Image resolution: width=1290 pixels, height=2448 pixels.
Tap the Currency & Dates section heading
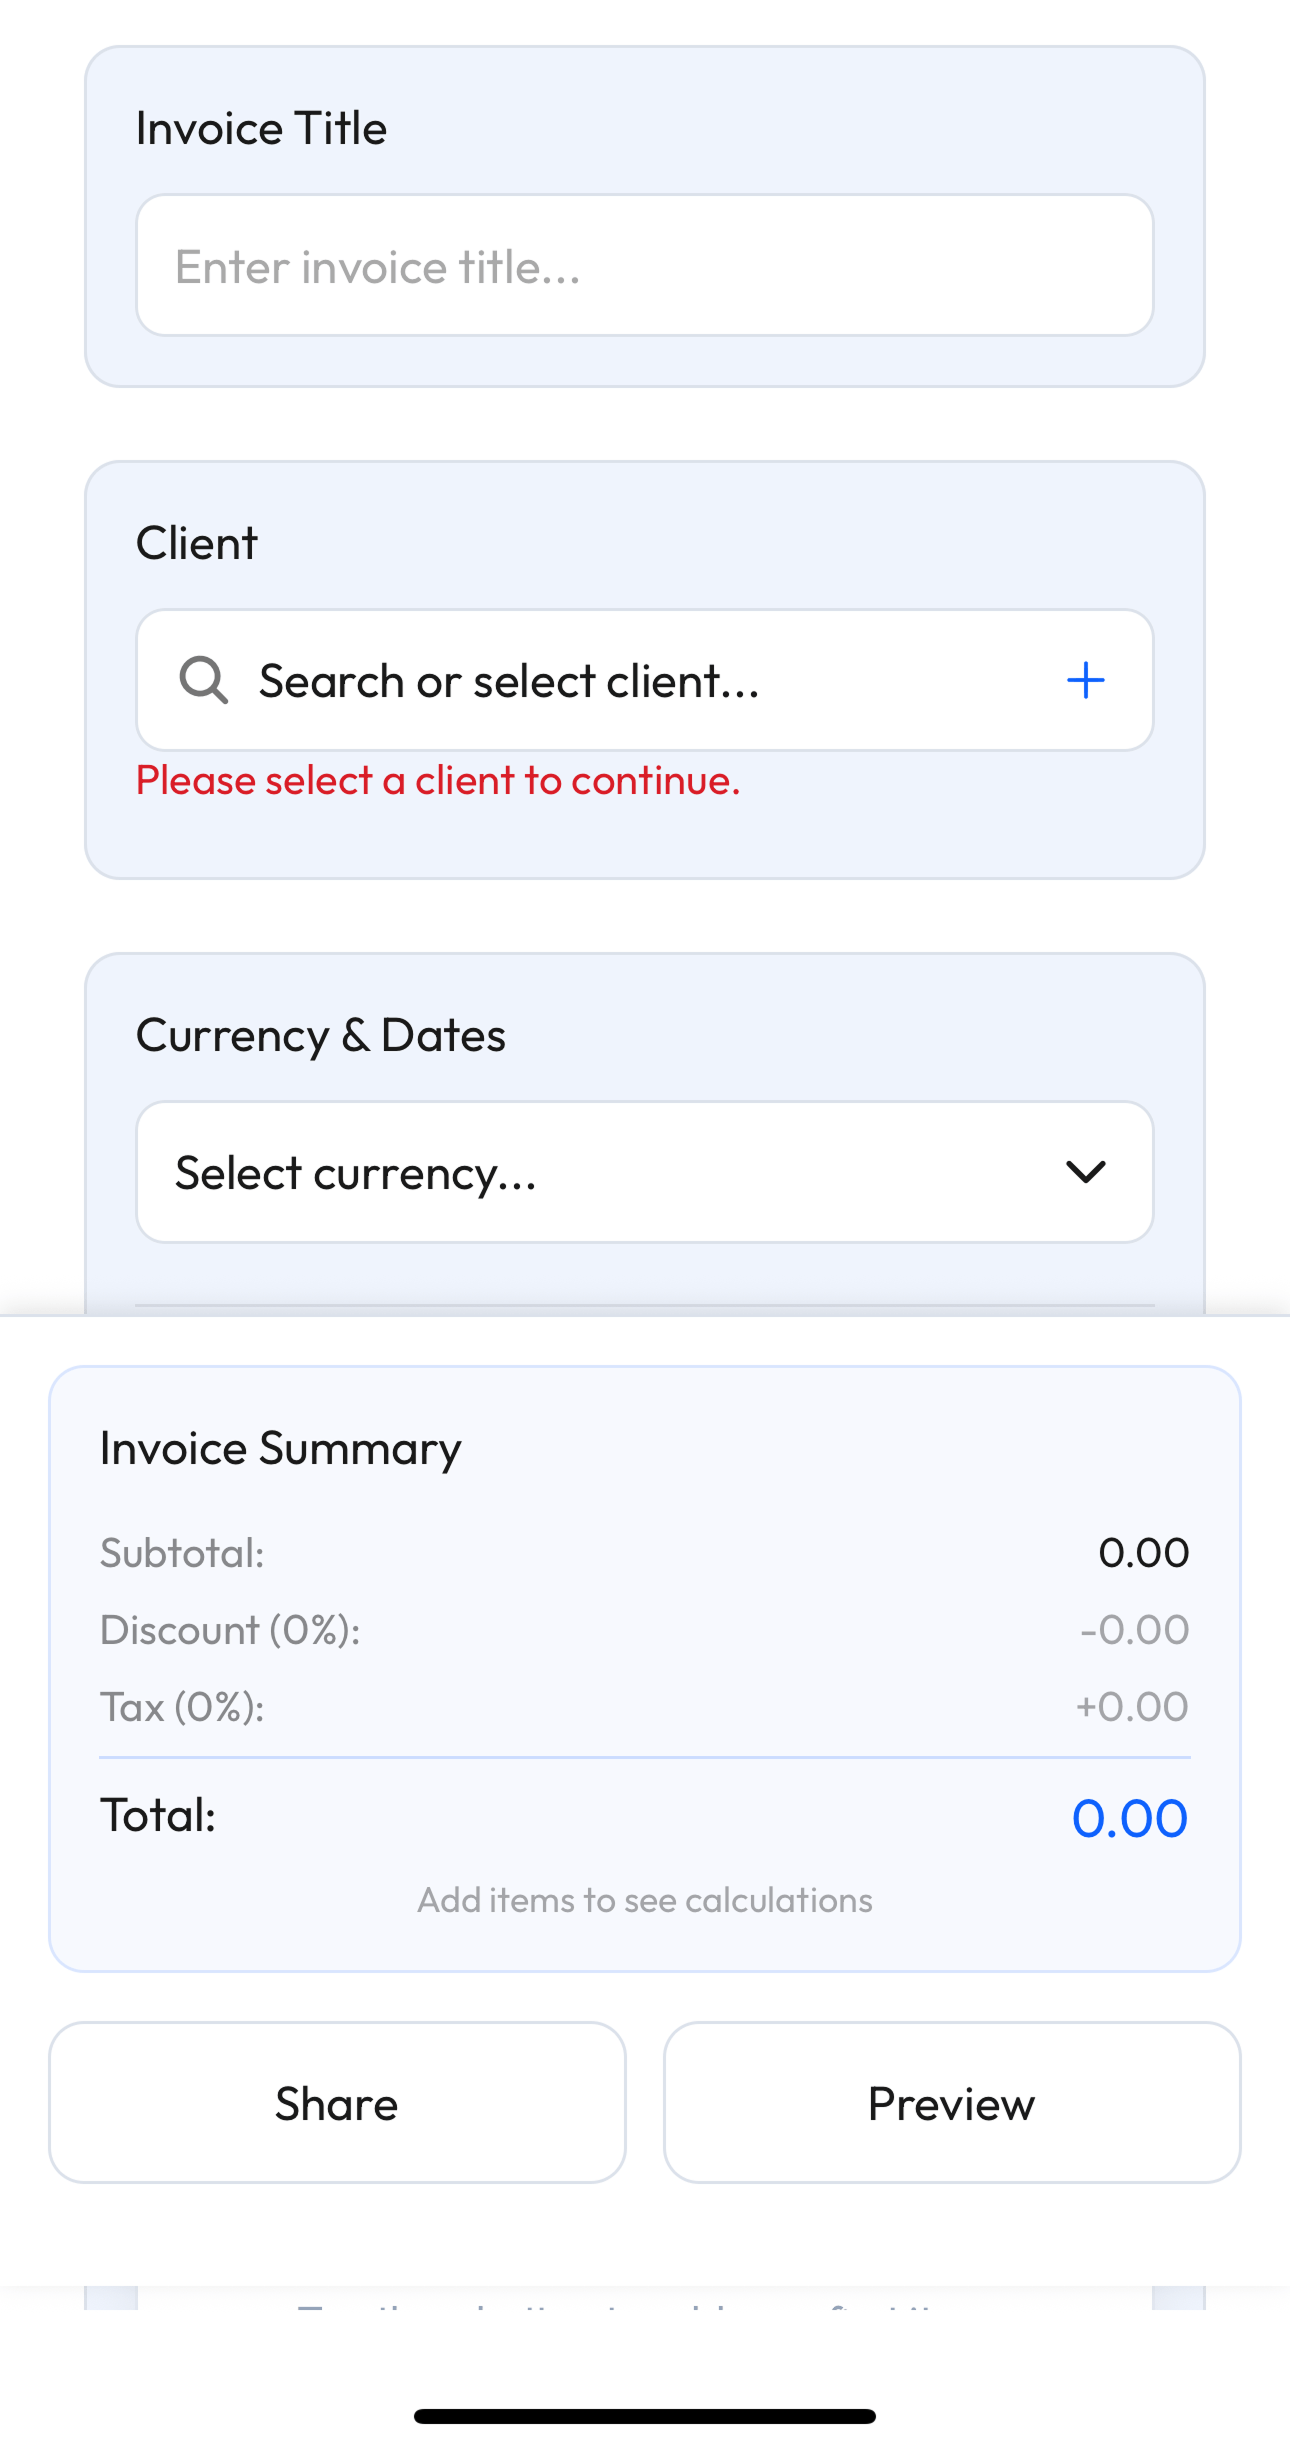[320, 1036]
